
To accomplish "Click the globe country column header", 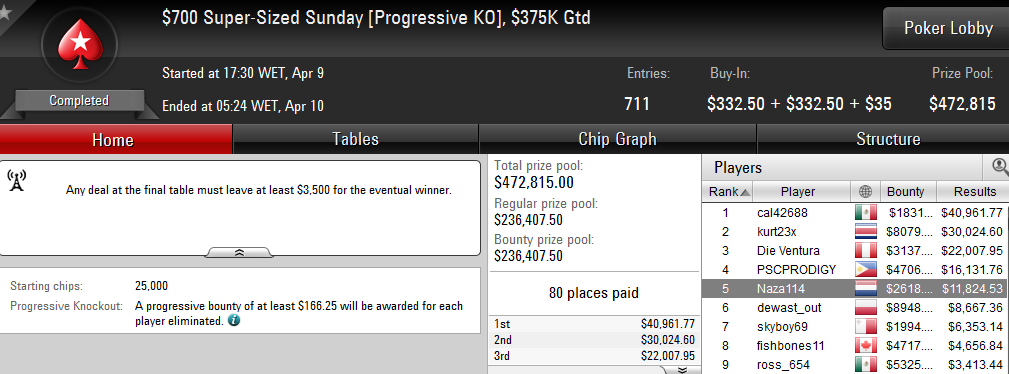I will (x=866, y=191).
